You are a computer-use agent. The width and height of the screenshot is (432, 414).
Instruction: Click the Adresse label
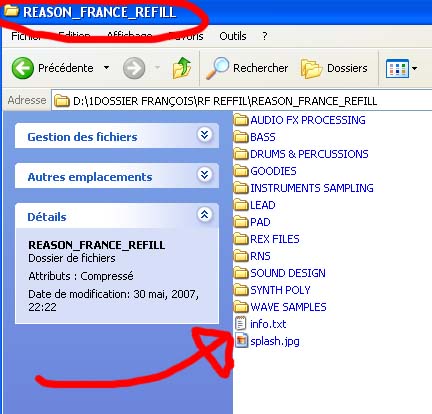[27, 100]
